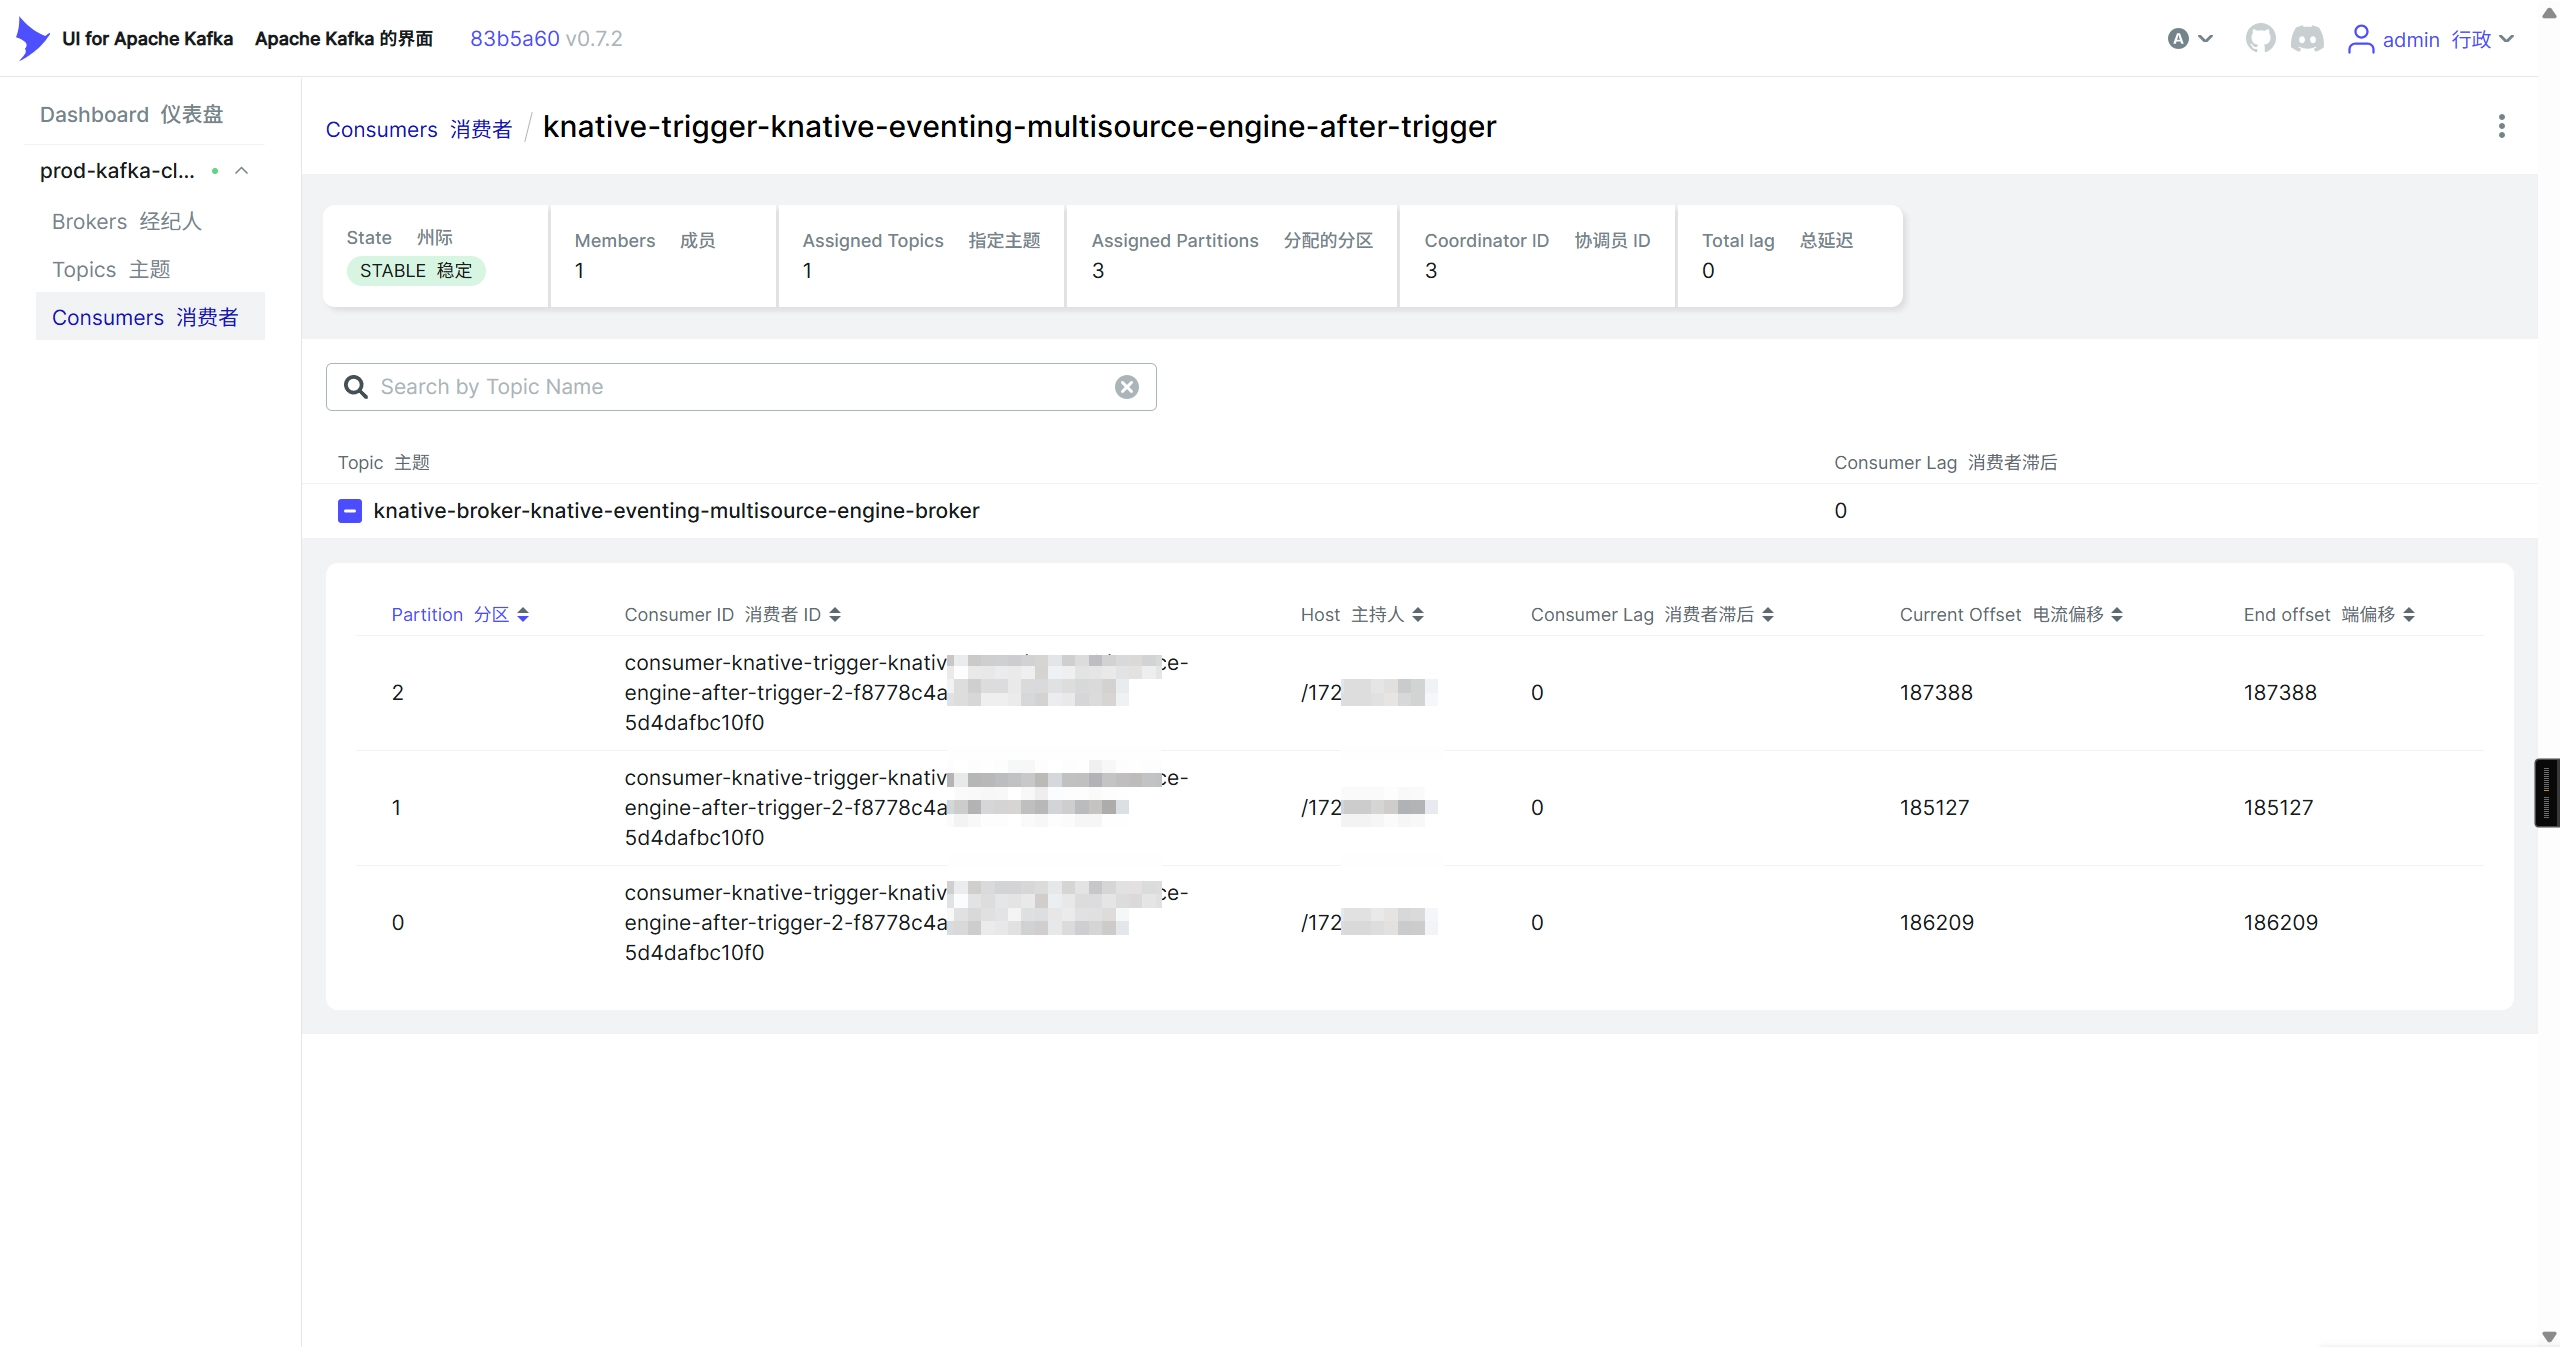The image size is (2560, 1347).
Task: Collapse the prod-kafka cluster menu
Action: 241,171
